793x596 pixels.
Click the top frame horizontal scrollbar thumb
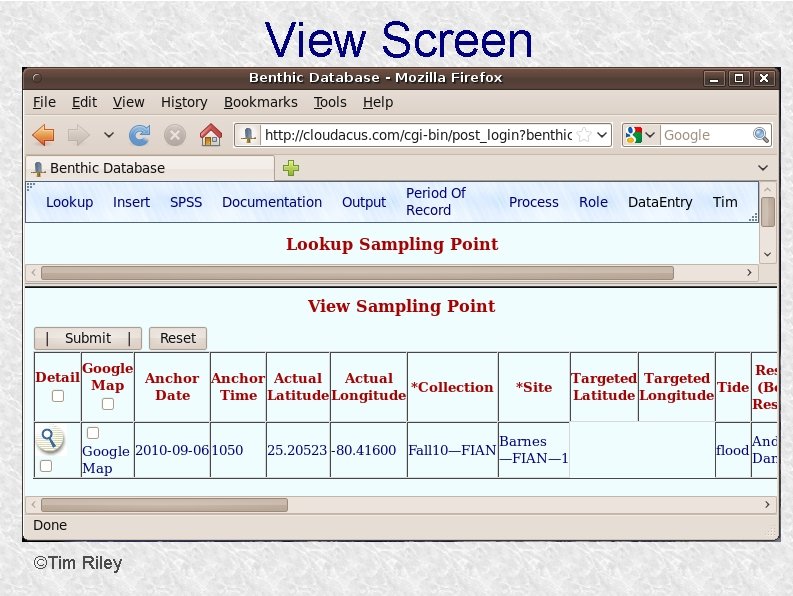click(x=357, y=273)
